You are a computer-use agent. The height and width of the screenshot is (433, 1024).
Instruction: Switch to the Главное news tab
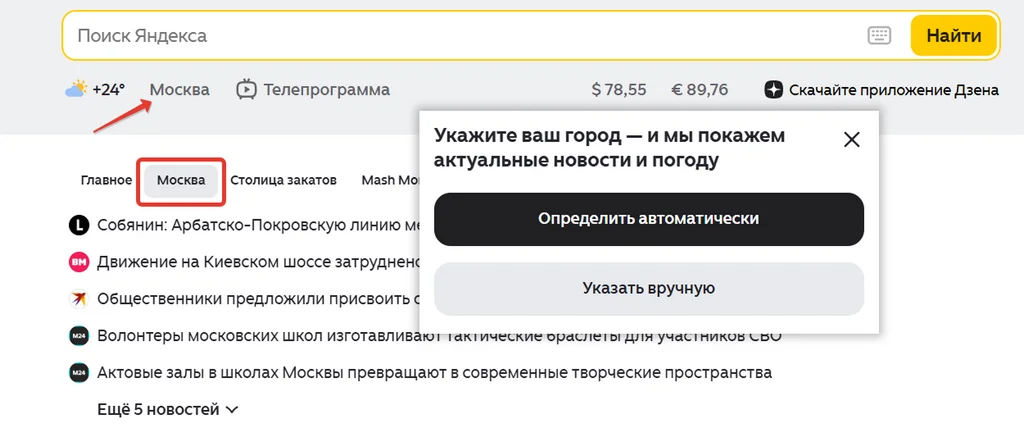[106, 180]
